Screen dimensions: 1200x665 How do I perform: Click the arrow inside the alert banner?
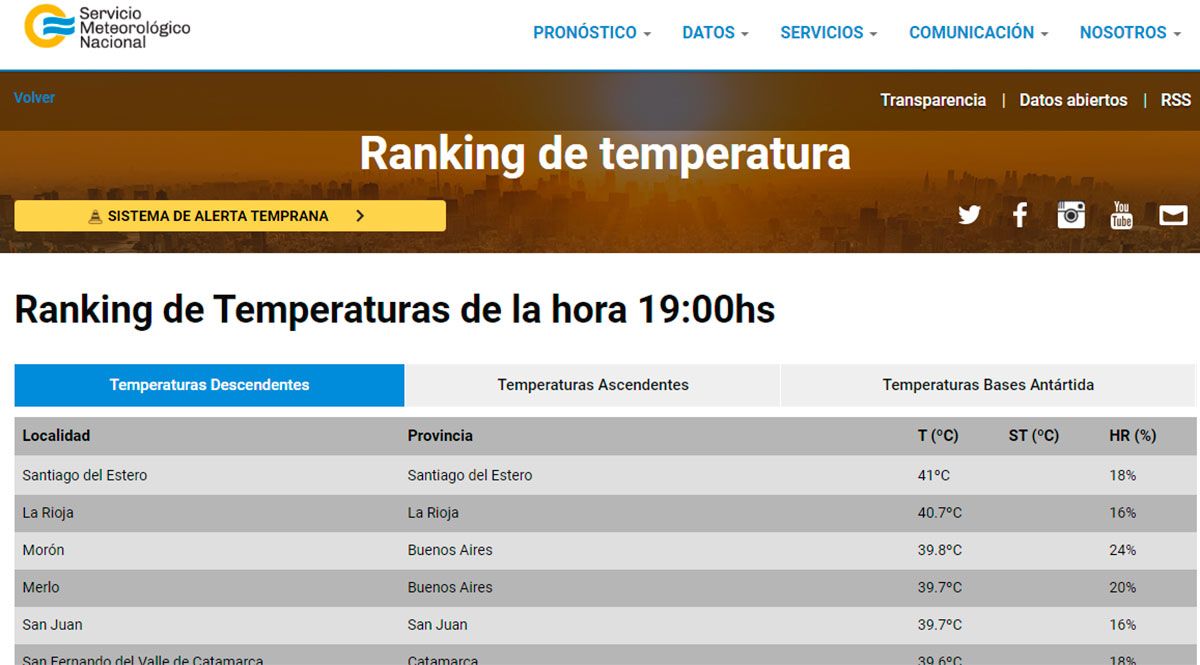point(362,215)
